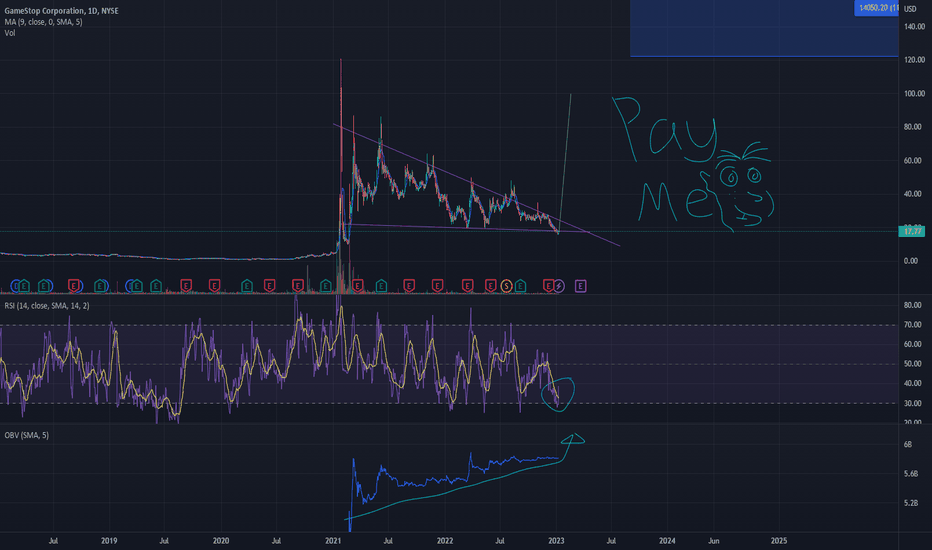This screenshot has height=550, width=932.
Task: Click the 5.2B OBV scale value
Action: pyautogui.click(x=911, y=503)
